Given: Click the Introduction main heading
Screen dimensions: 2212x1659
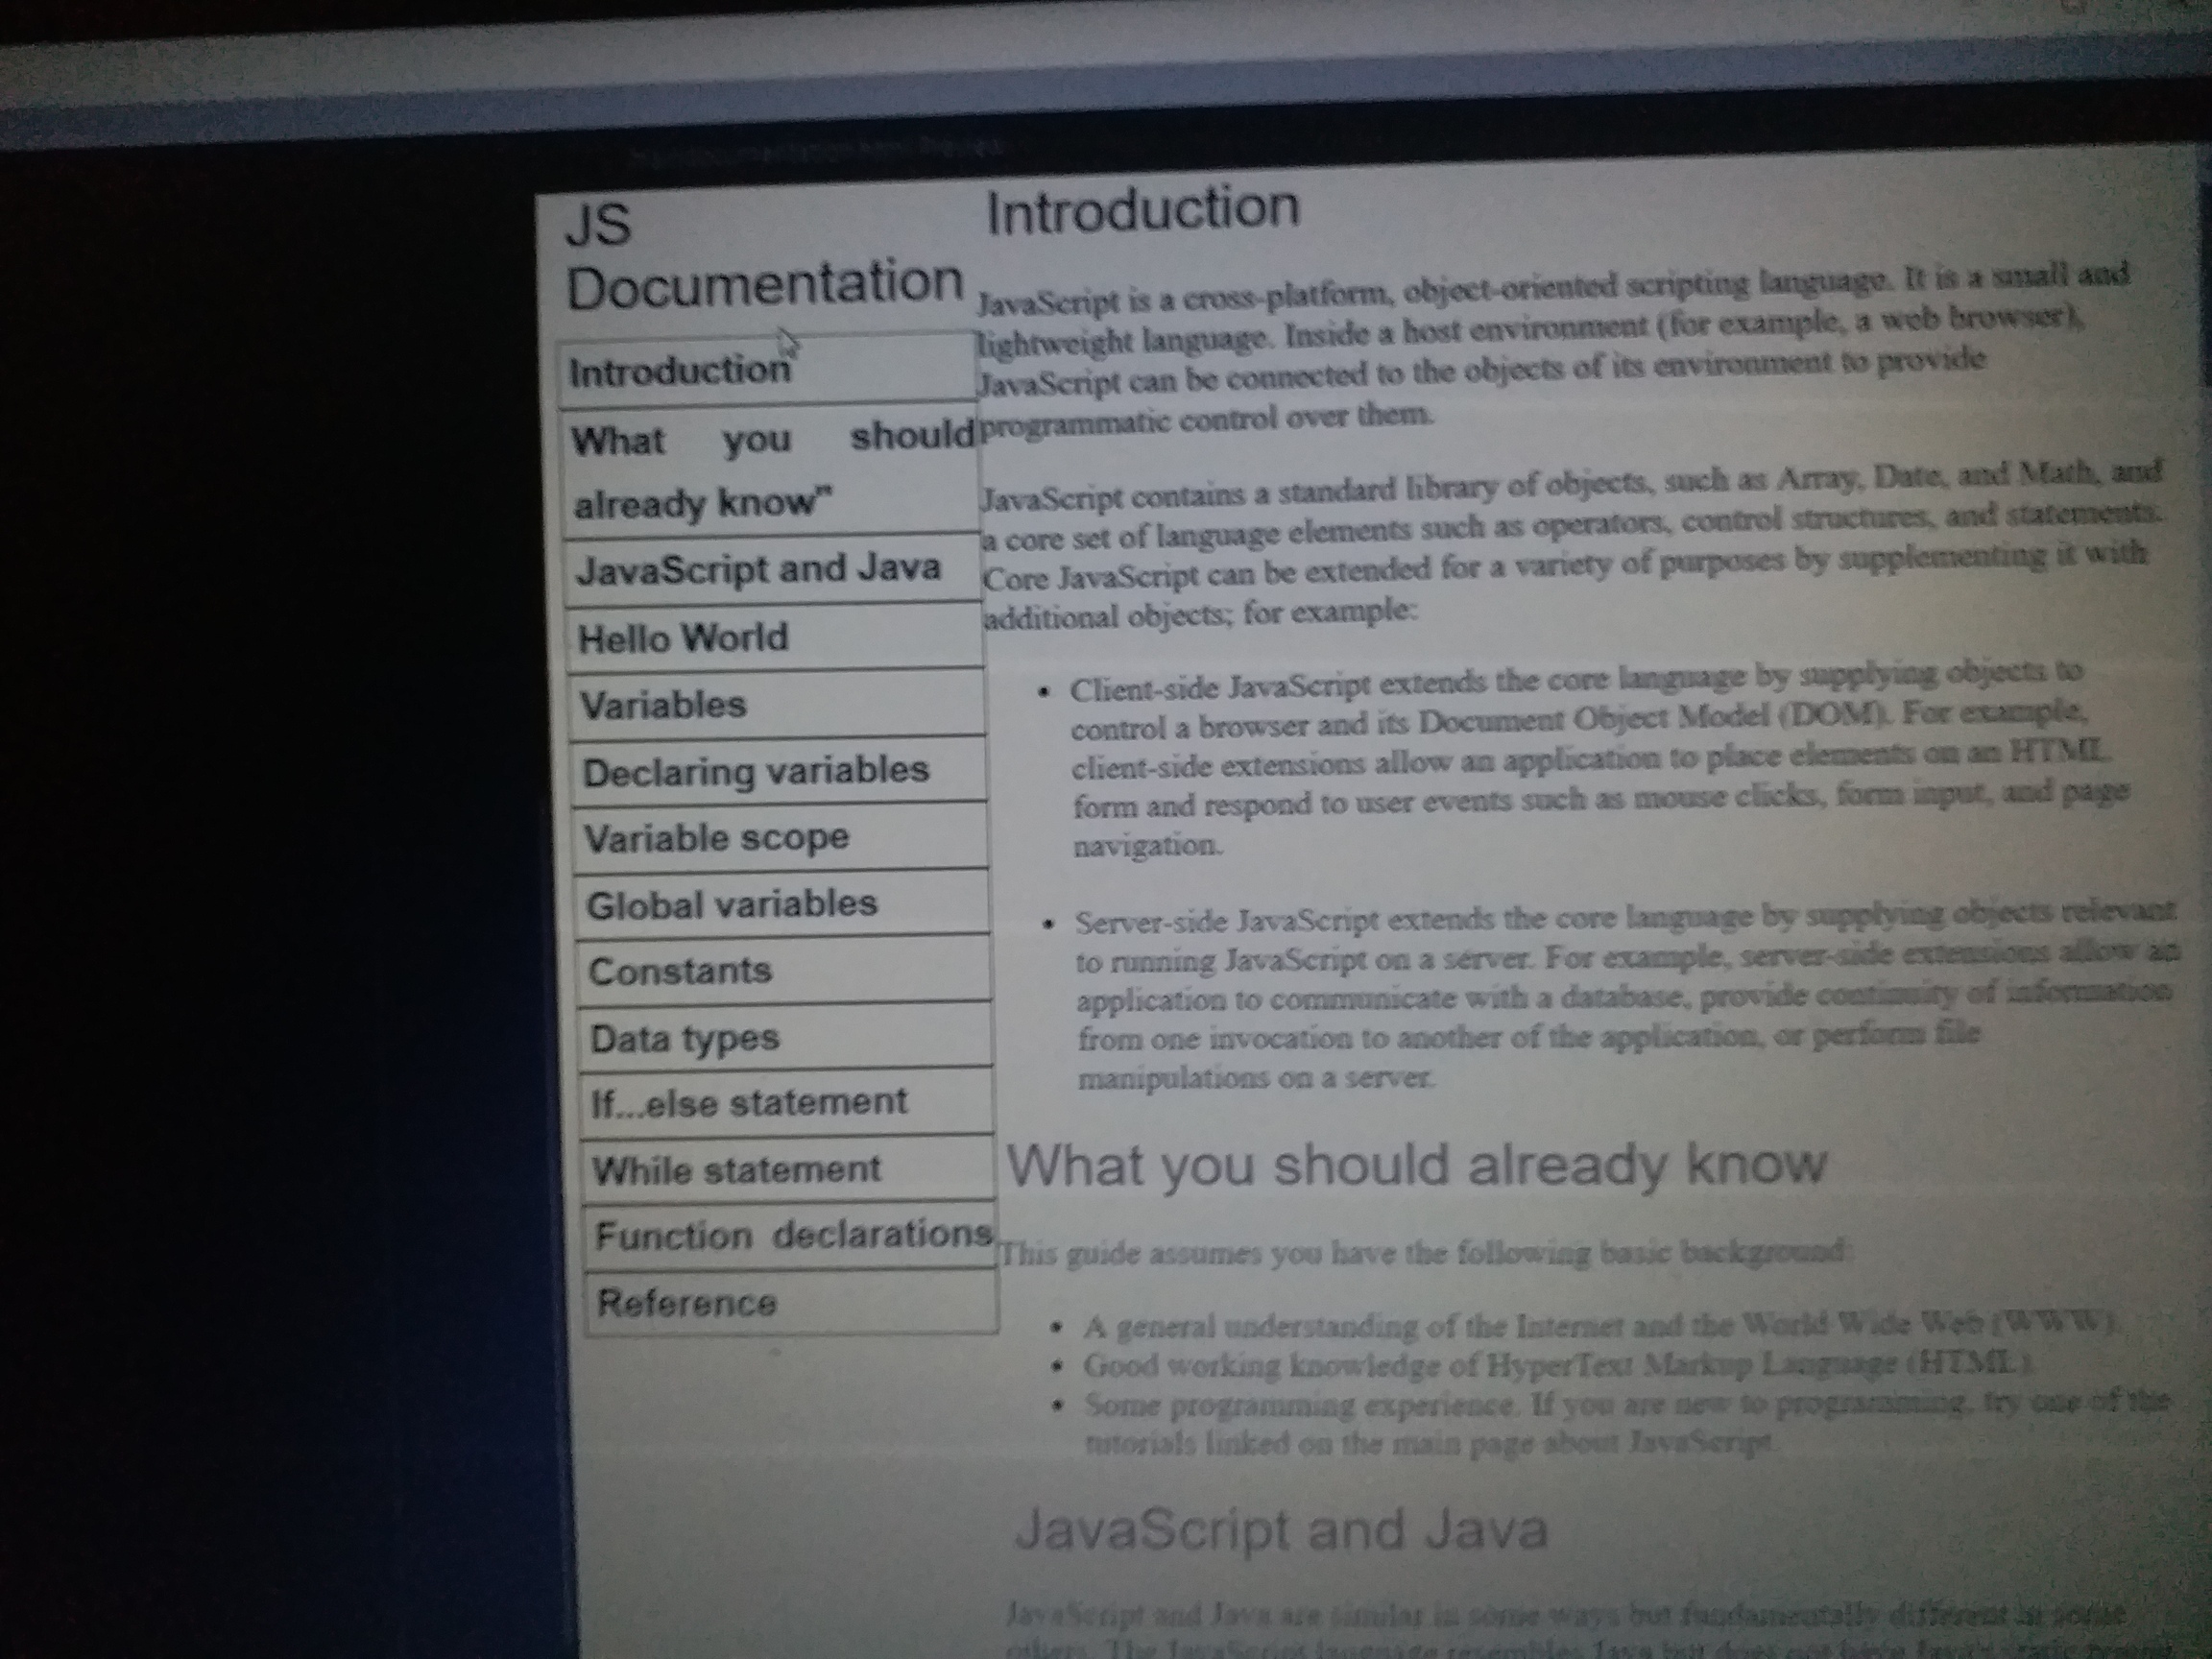Looking at the screenshot, I should (1142, 210).
